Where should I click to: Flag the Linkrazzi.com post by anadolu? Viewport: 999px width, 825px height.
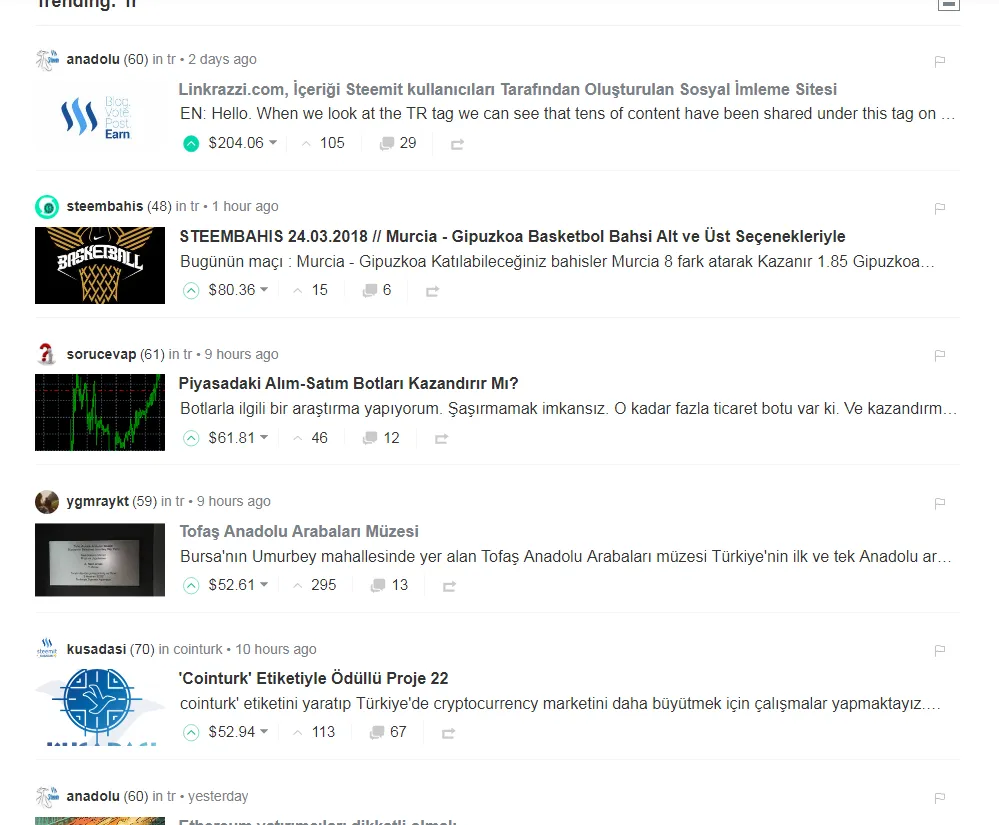click(x=939, y=61)
